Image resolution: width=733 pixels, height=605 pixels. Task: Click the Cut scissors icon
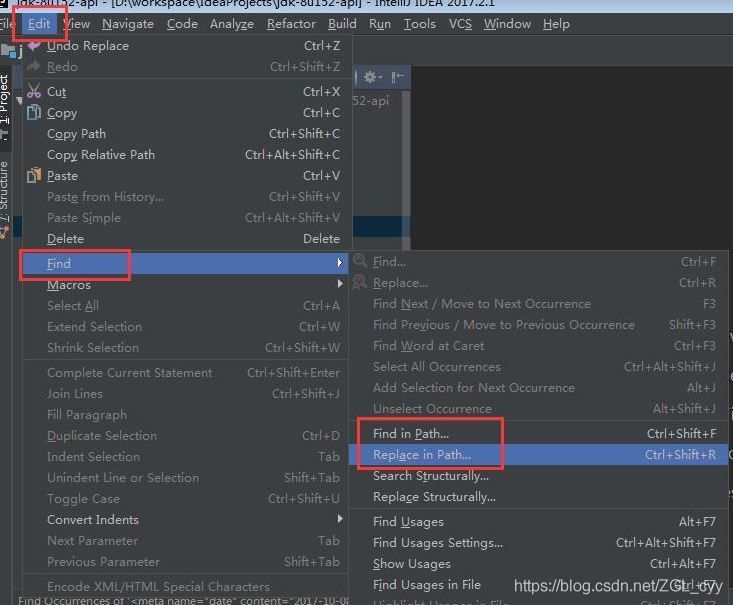(x=34, y=91)
